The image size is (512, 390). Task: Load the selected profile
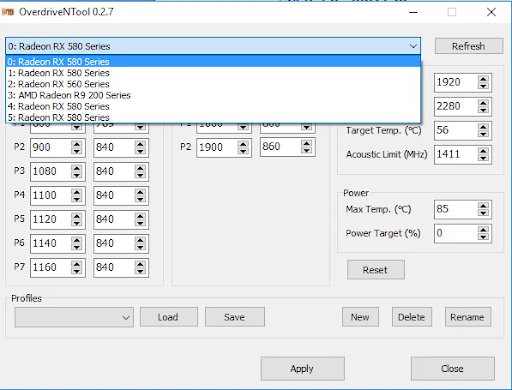(169, 317)
